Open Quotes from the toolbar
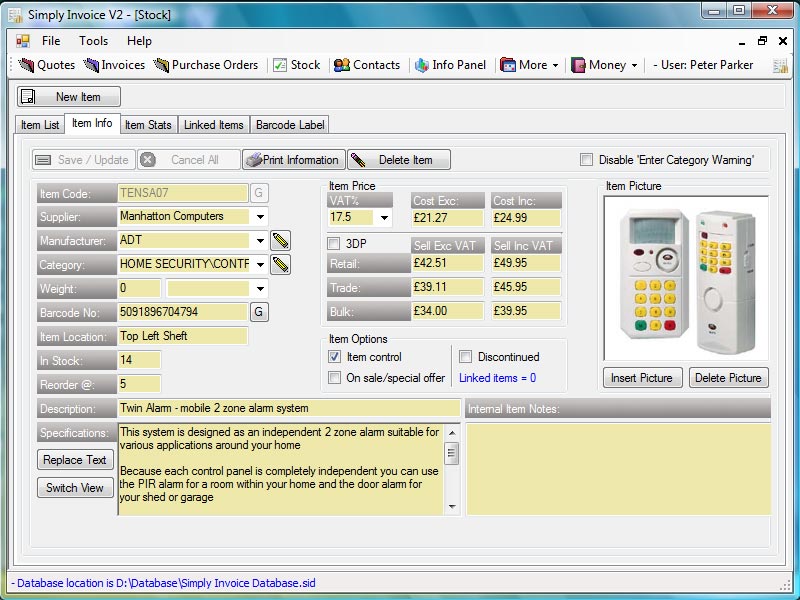This screenshot has height=600, width=800. [48, 65]
